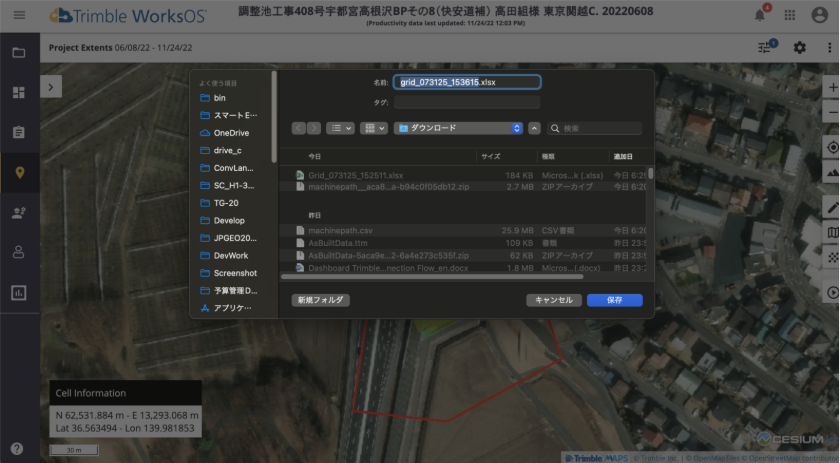Open the list view mode dropdown
The image size is (840, 463).
click(x=341, y=128)
